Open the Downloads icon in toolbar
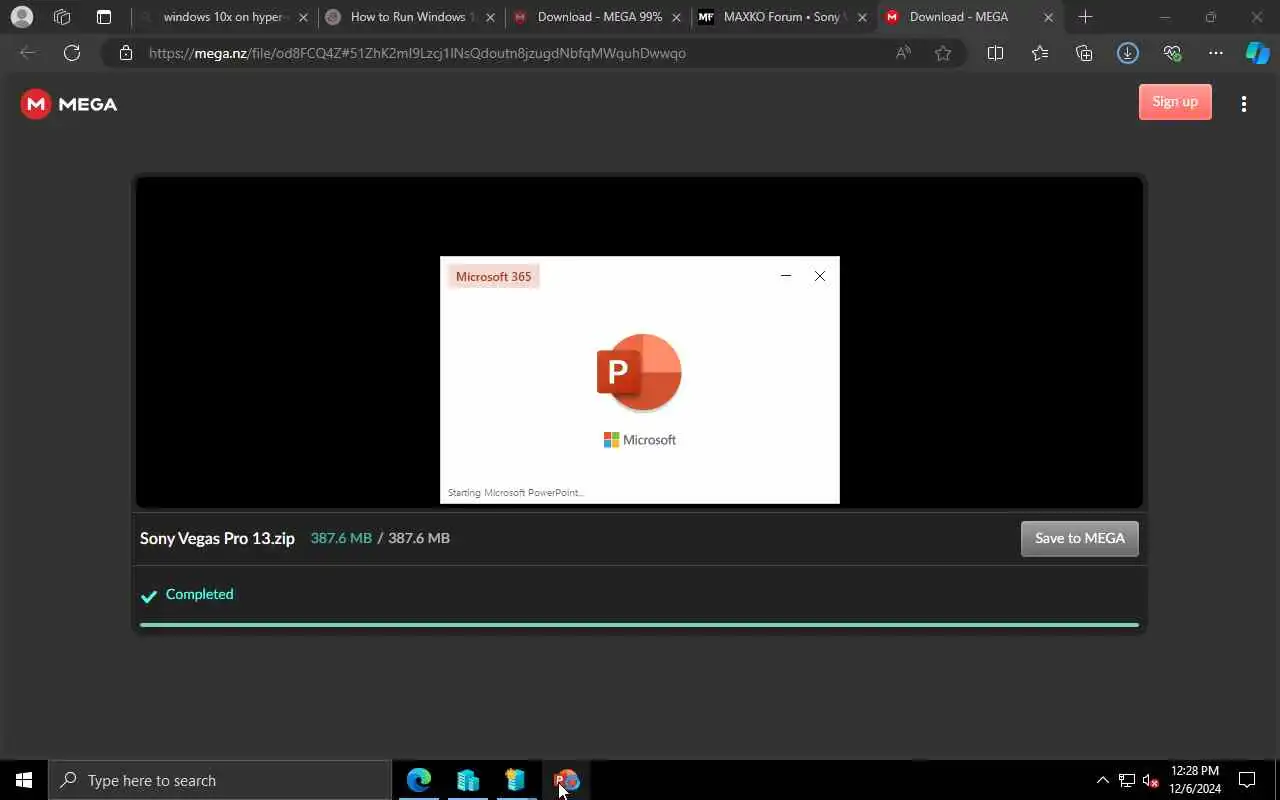1280x800 pixels. pos(1128,53)
